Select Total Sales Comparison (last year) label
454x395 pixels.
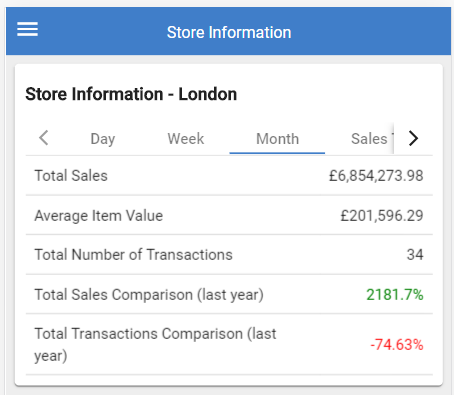pyautogui.click(x=149, y=295)
